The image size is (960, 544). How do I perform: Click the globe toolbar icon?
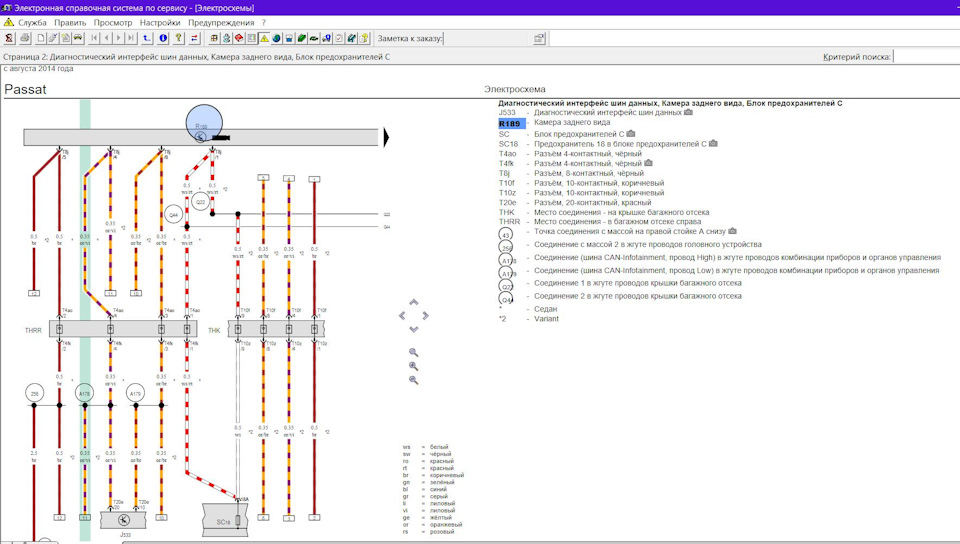[x=276, y=38]
